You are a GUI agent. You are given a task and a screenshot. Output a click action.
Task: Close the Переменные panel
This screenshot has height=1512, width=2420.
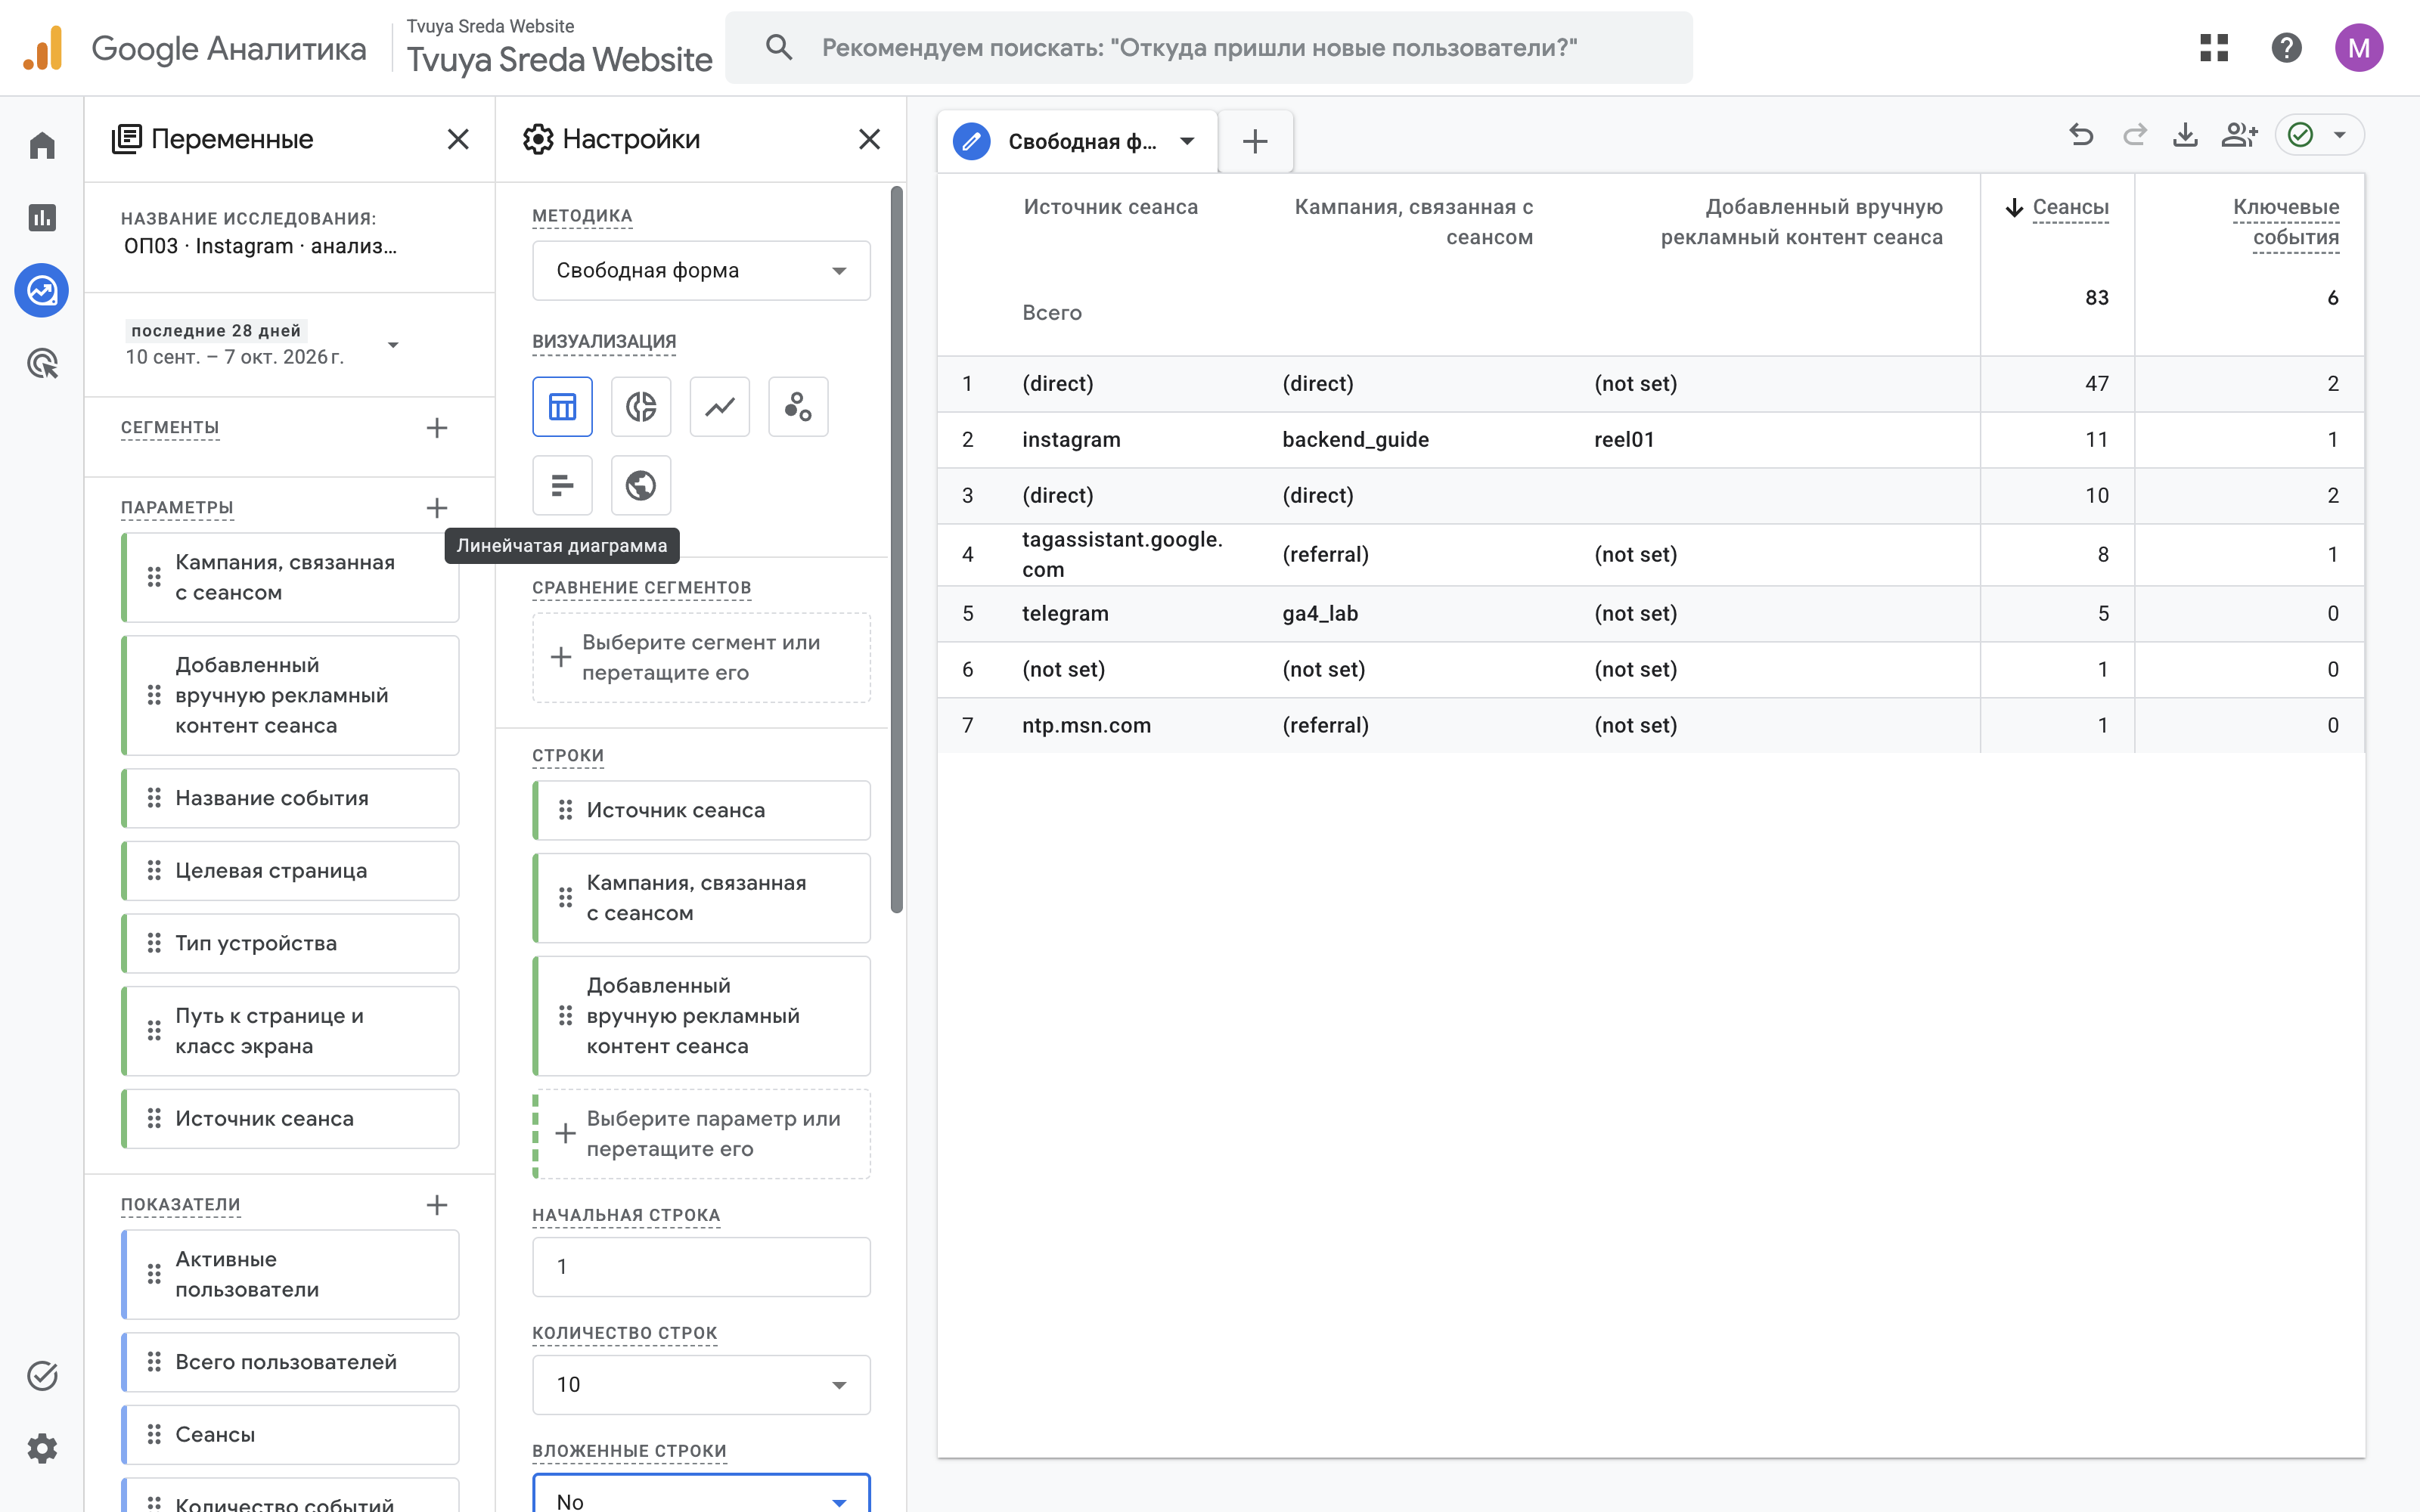(x=458, y=139)
